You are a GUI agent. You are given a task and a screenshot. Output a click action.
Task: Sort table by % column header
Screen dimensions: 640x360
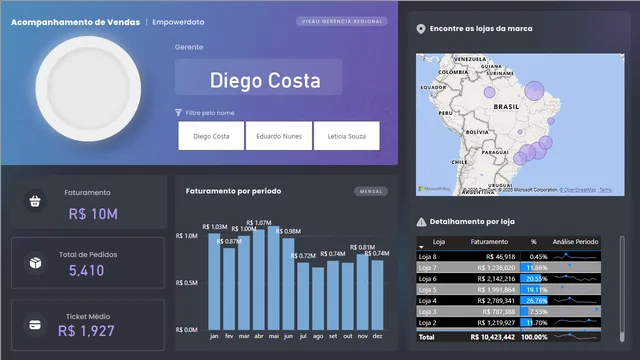tap(533, 242)
